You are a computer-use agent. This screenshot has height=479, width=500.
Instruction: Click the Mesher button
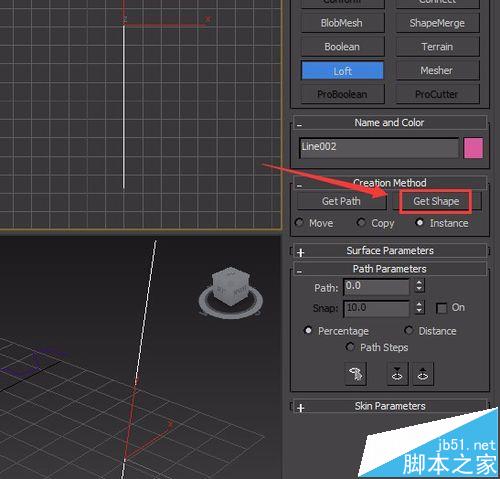(x=437, y=71)
